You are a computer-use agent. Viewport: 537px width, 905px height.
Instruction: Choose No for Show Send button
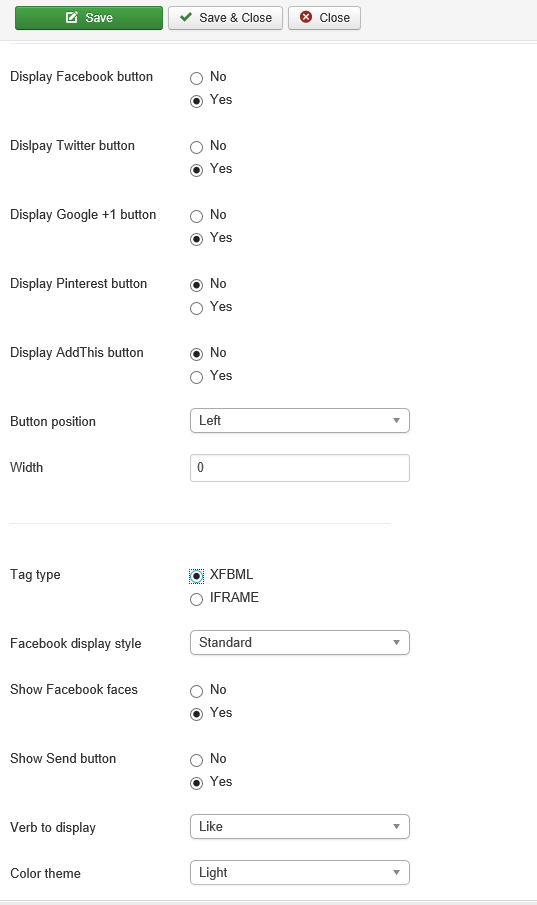tap(196, 760)
